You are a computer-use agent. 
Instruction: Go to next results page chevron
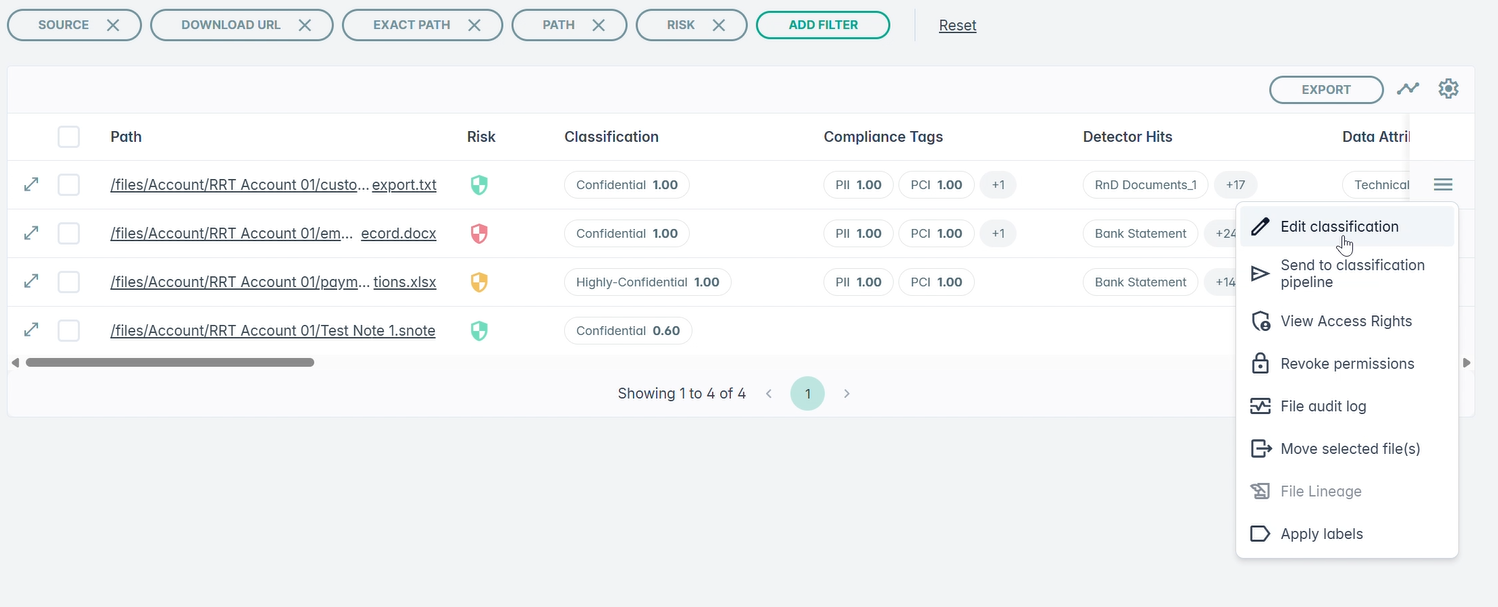tap(846, 394)
